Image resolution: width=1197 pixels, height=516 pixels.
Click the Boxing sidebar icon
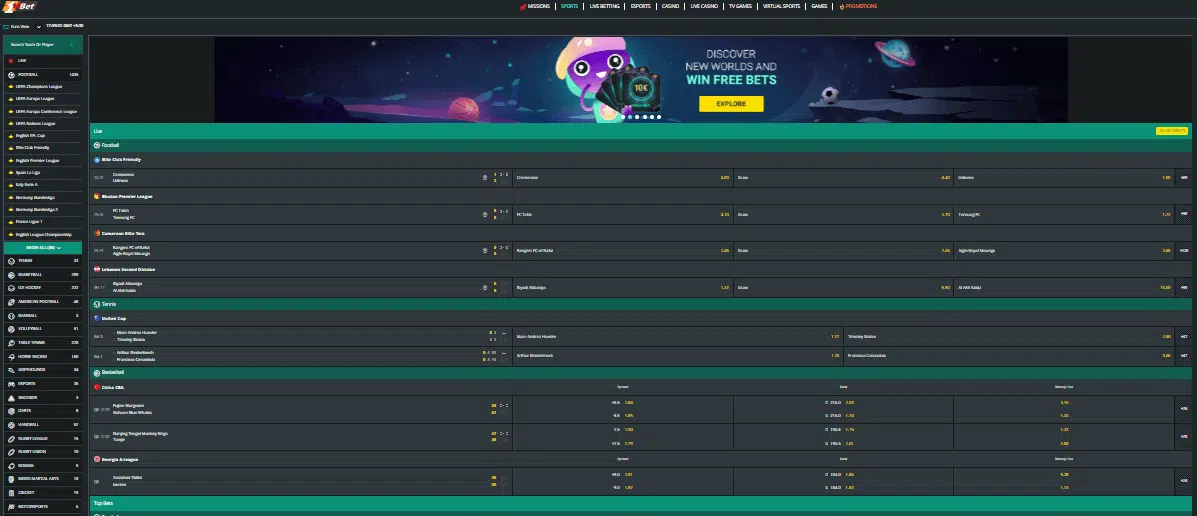coord(11,466)
